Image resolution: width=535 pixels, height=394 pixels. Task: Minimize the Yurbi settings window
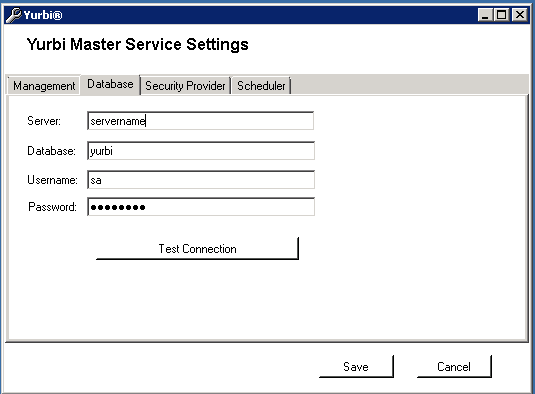pyautogui.click(x=485, y=15)
